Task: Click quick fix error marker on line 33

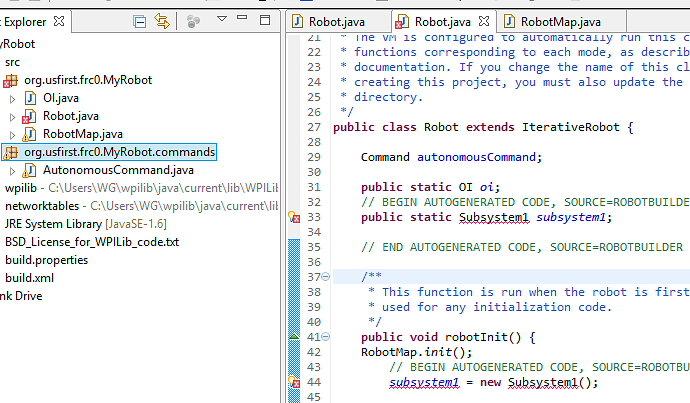Action: [294, 217]
